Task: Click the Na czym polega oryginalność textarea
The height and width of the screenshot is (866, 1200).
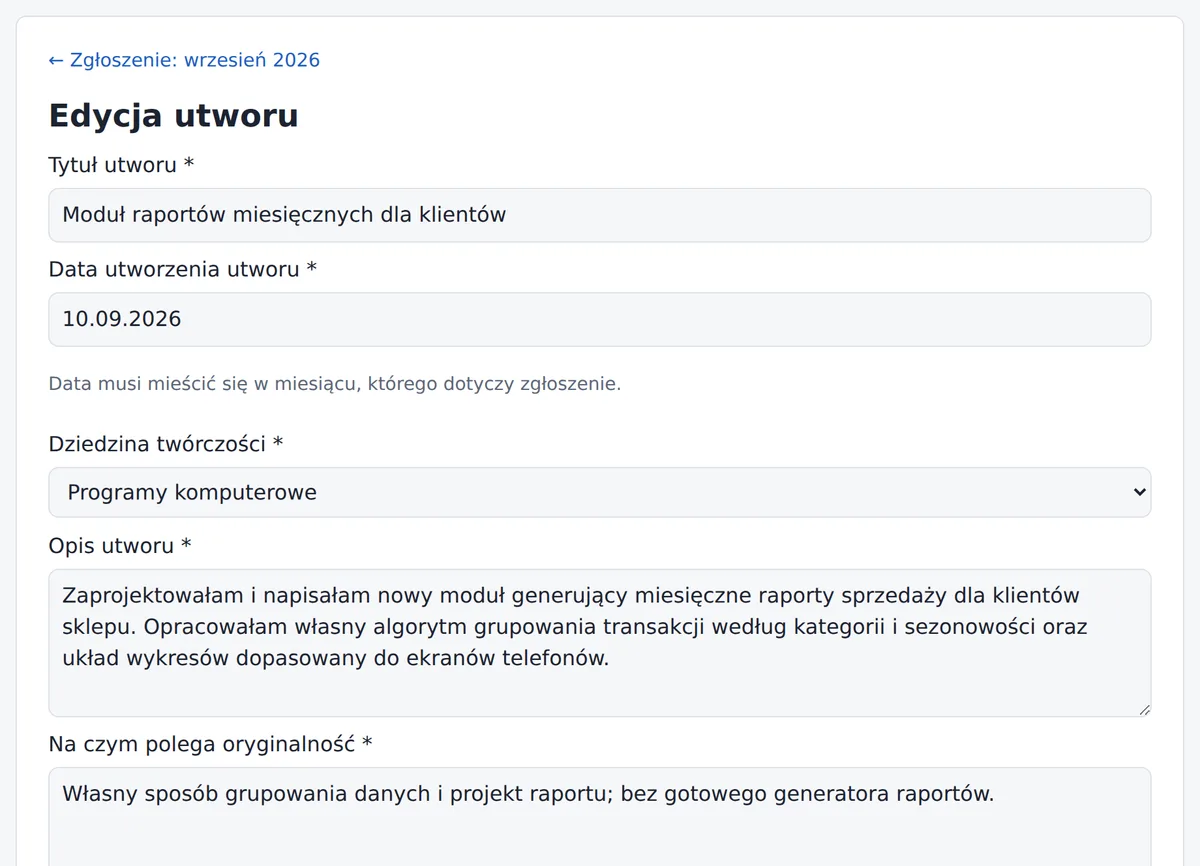Action: [600, 816]
